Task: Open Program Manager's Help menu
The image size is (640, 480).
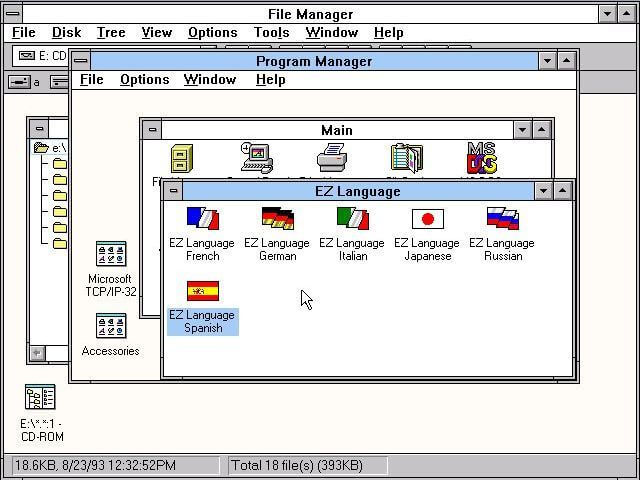Action: point(271,80)
